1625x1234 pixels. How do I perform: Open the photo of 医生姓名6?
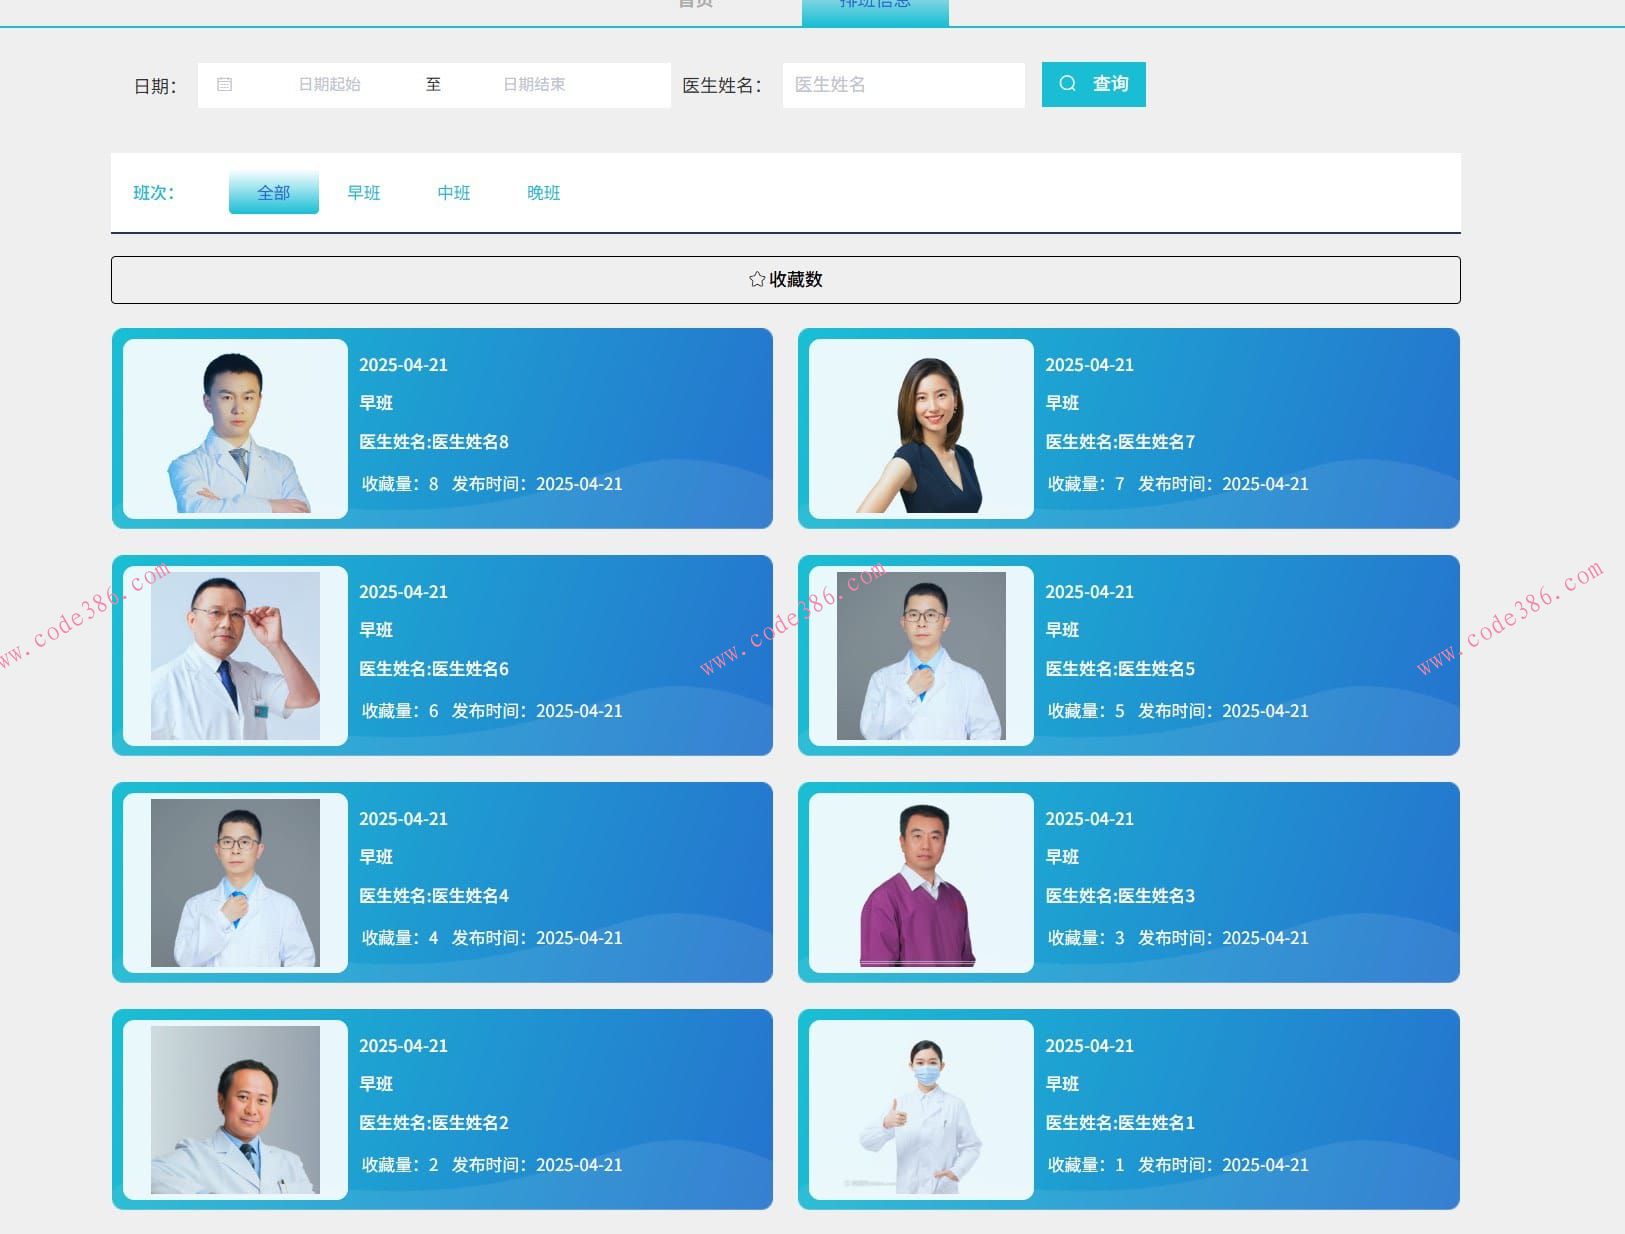pos(235,656)
